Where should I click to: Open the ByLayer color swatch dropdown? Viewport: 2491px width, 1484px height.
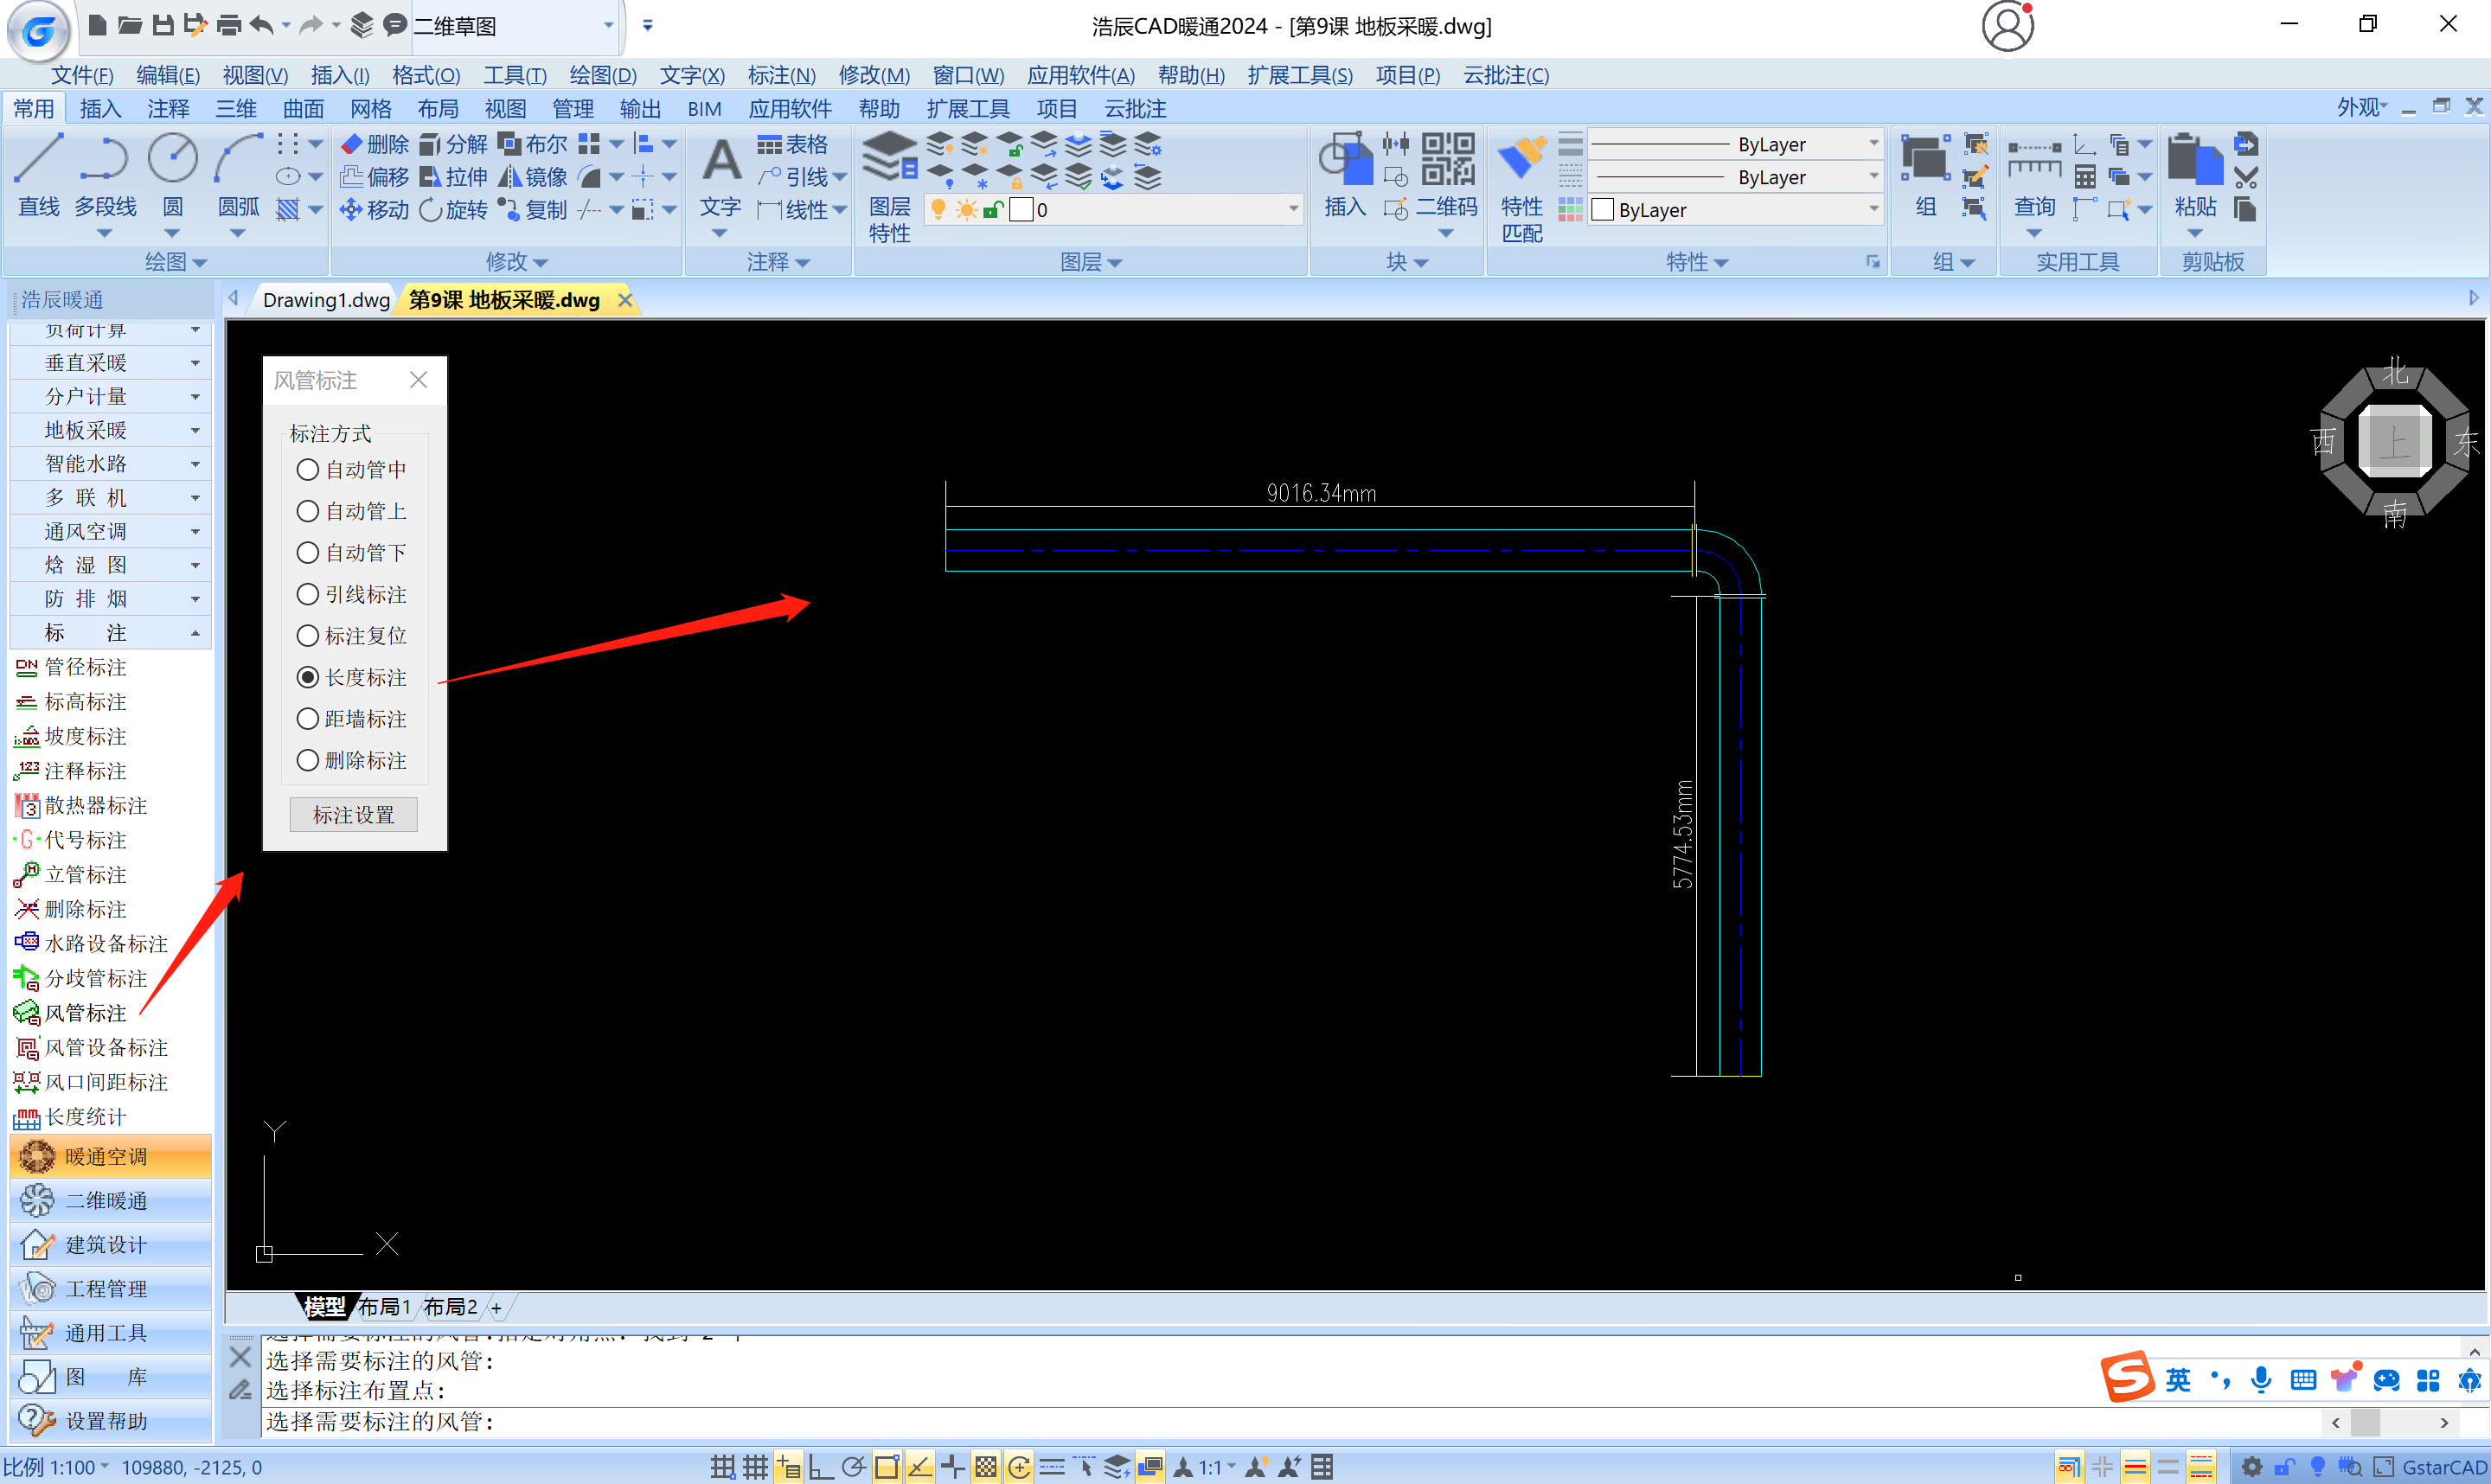click(1872, 210)
